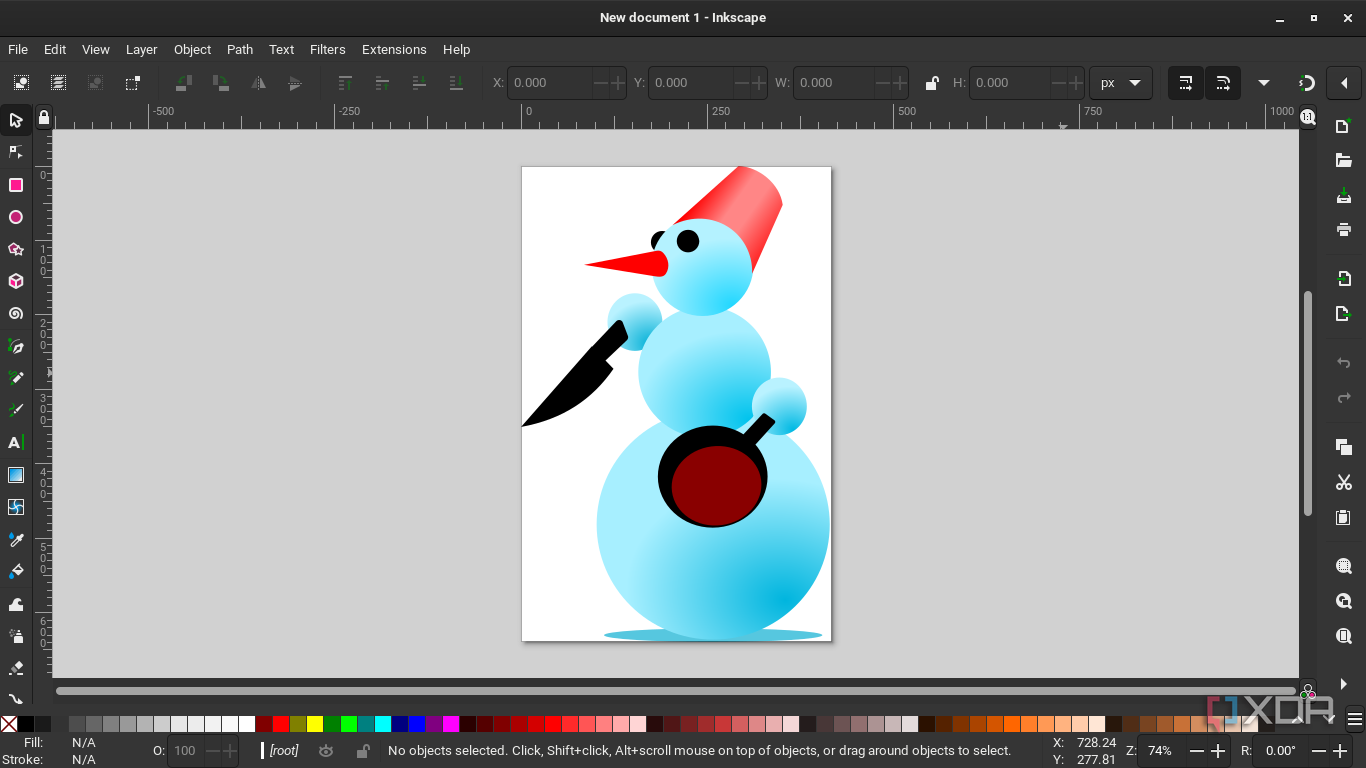Expand more commands arrow on right bar

[x=1344, y=684]
